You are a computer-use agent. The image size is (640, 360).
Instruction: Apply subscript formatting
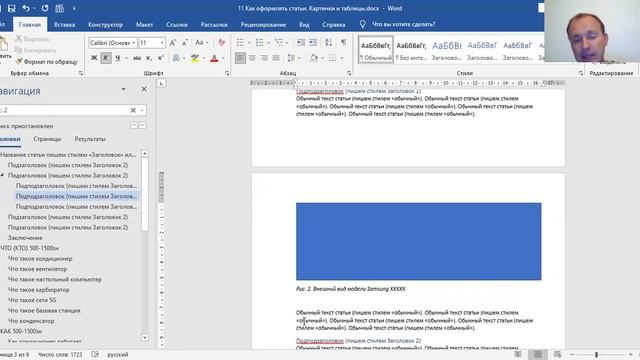(149, 58)
